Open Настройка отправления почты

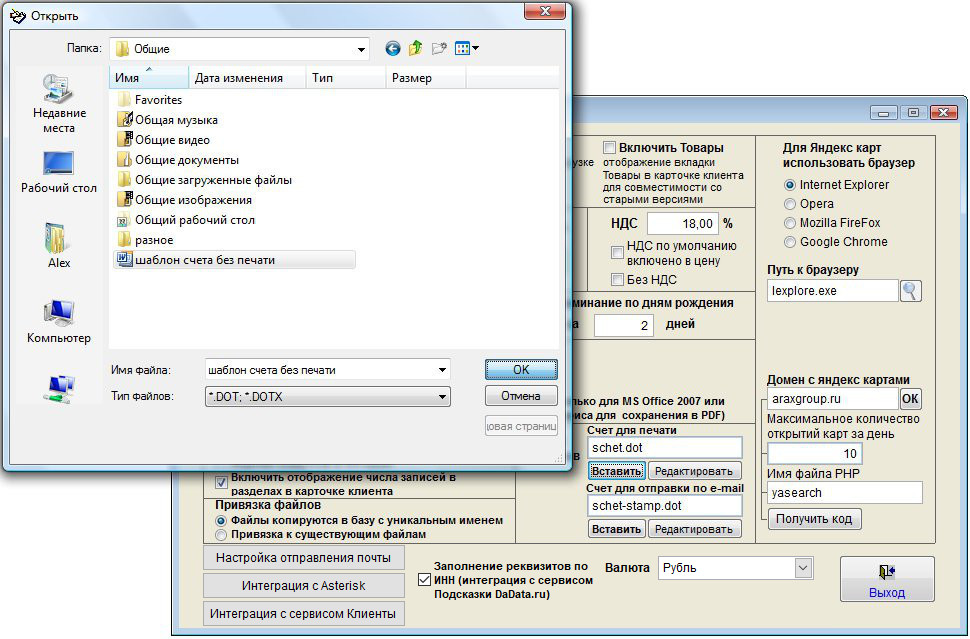click(304, 558)
